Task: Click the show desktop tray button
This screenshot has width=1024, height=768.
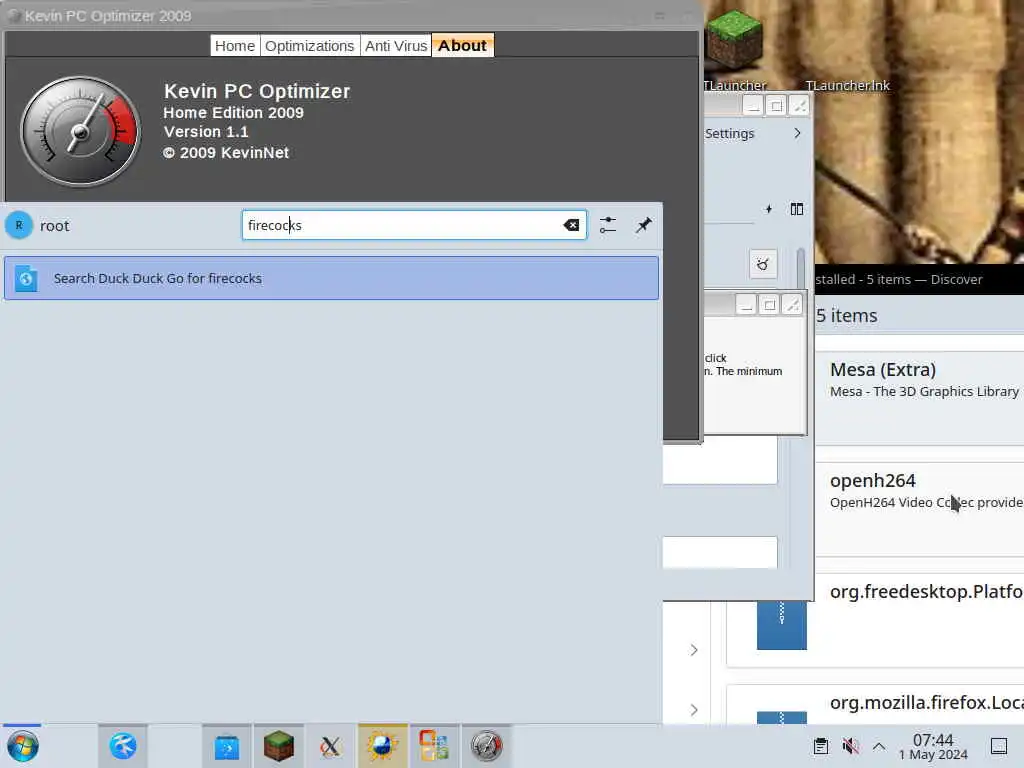Action: [999, 746]
